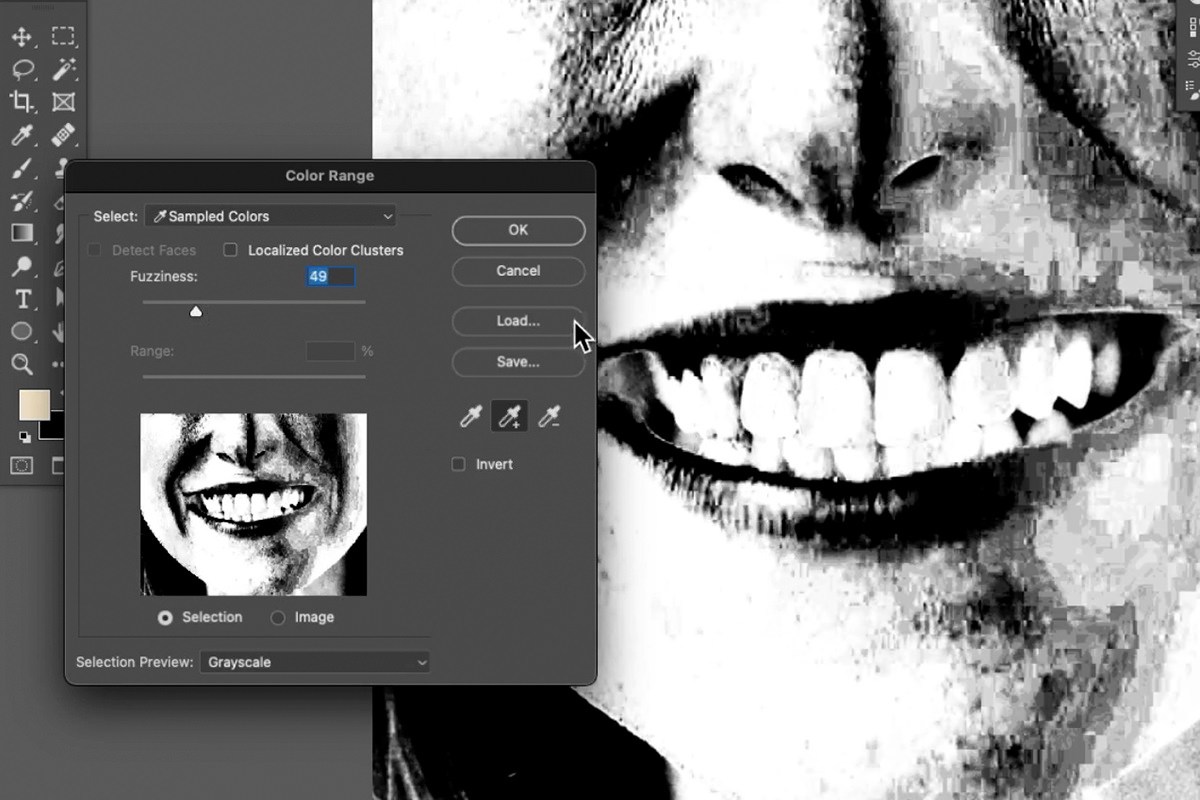Select the Gradient tool

coord(22,233)
